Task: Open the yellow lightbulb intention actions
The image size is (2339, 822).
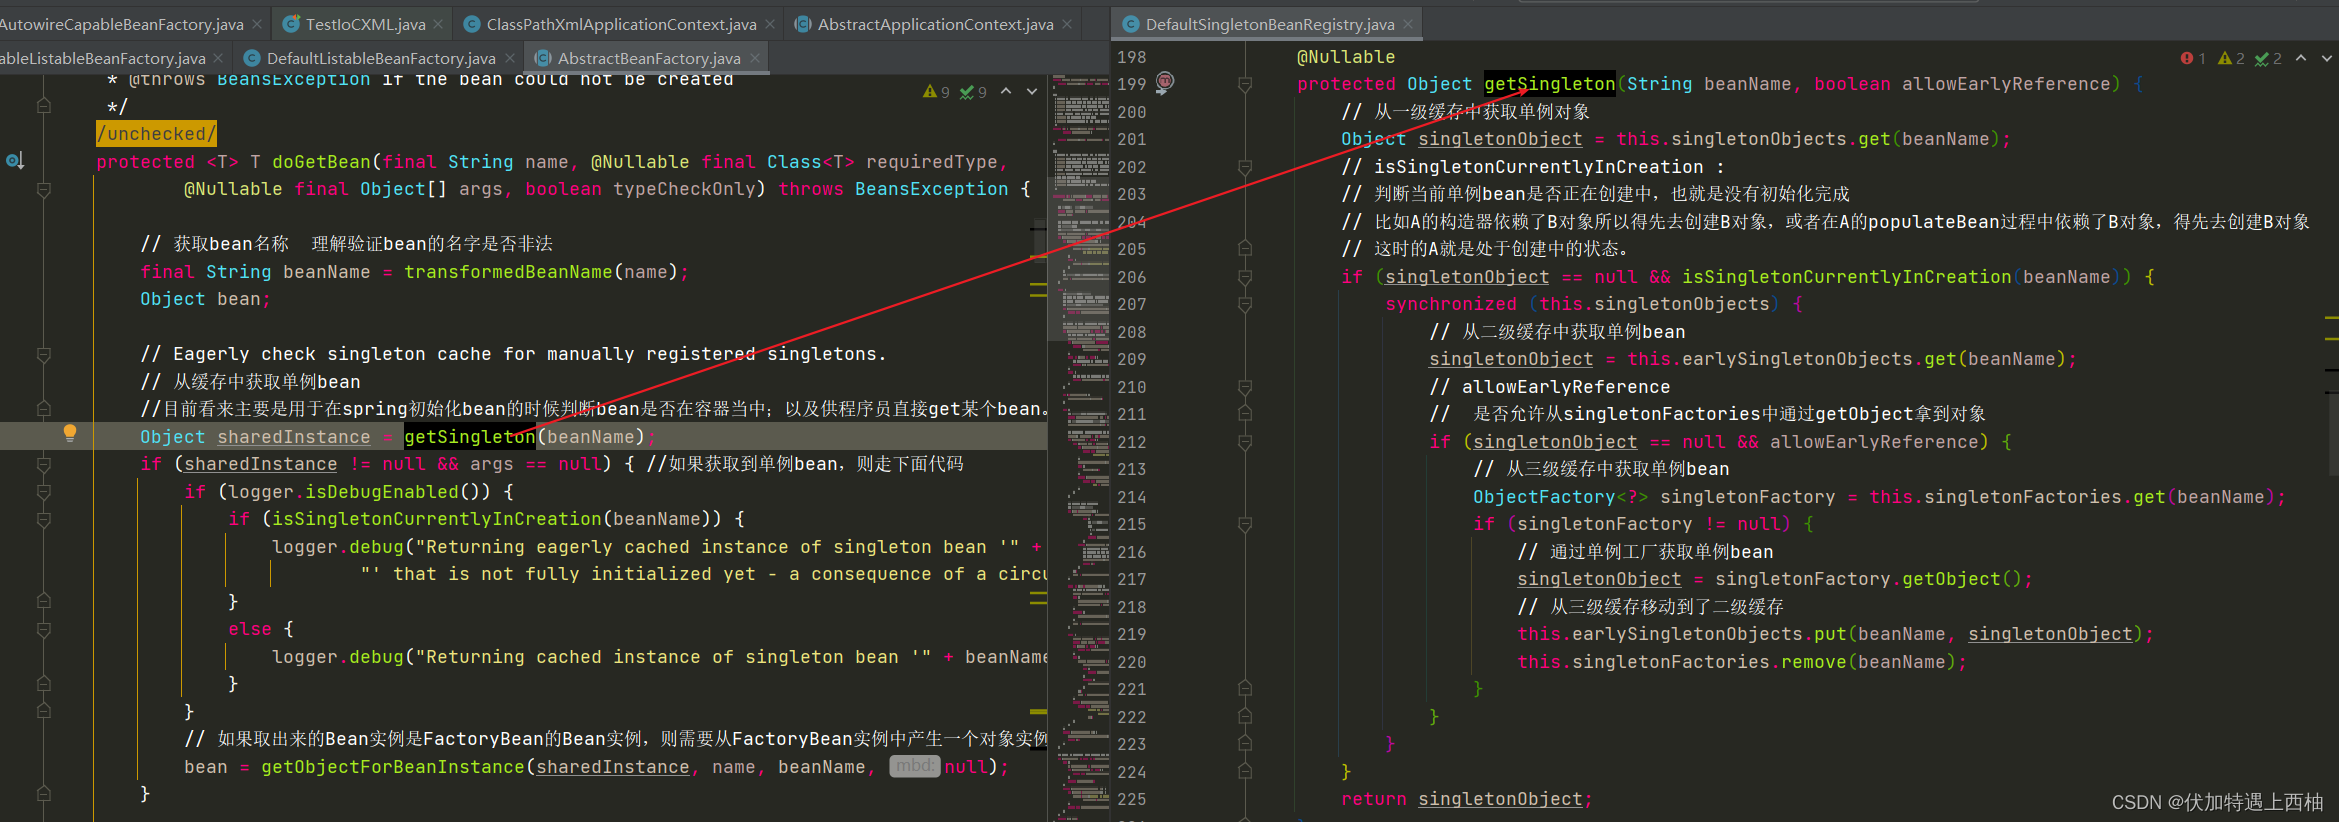Action: click(70, 433)
